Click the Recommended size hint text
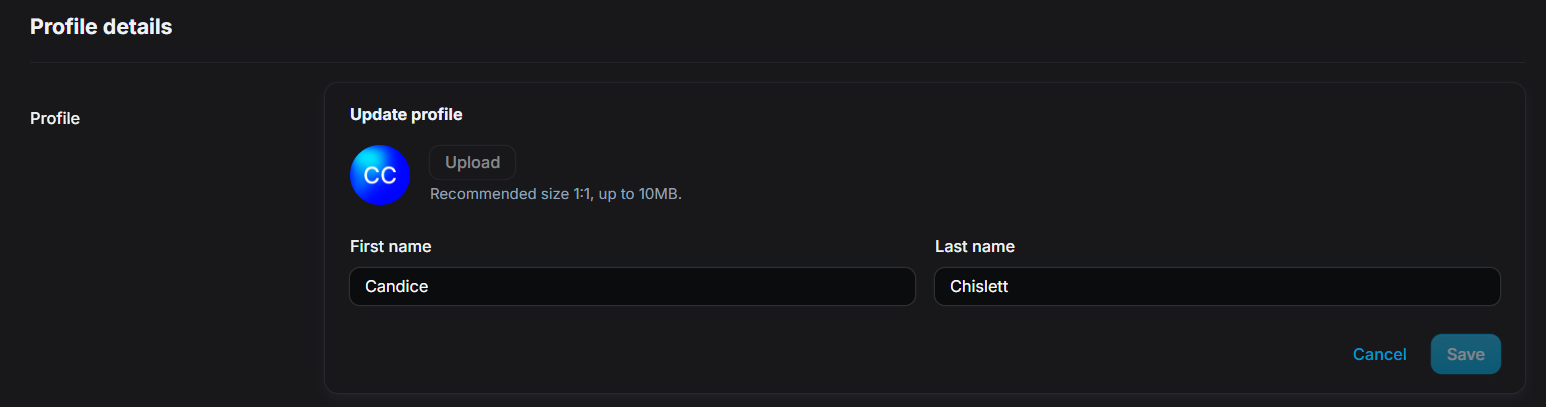Viewport: 1546px width, 407px height. (555, 194)
